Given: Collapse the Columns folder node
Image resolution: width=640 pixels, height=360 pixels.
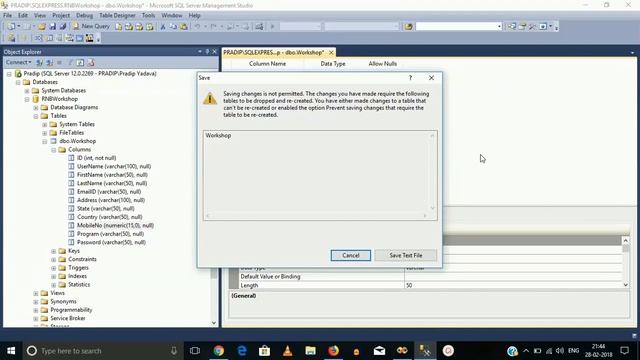Looking at the screenshot, I should tap(54, 150).
